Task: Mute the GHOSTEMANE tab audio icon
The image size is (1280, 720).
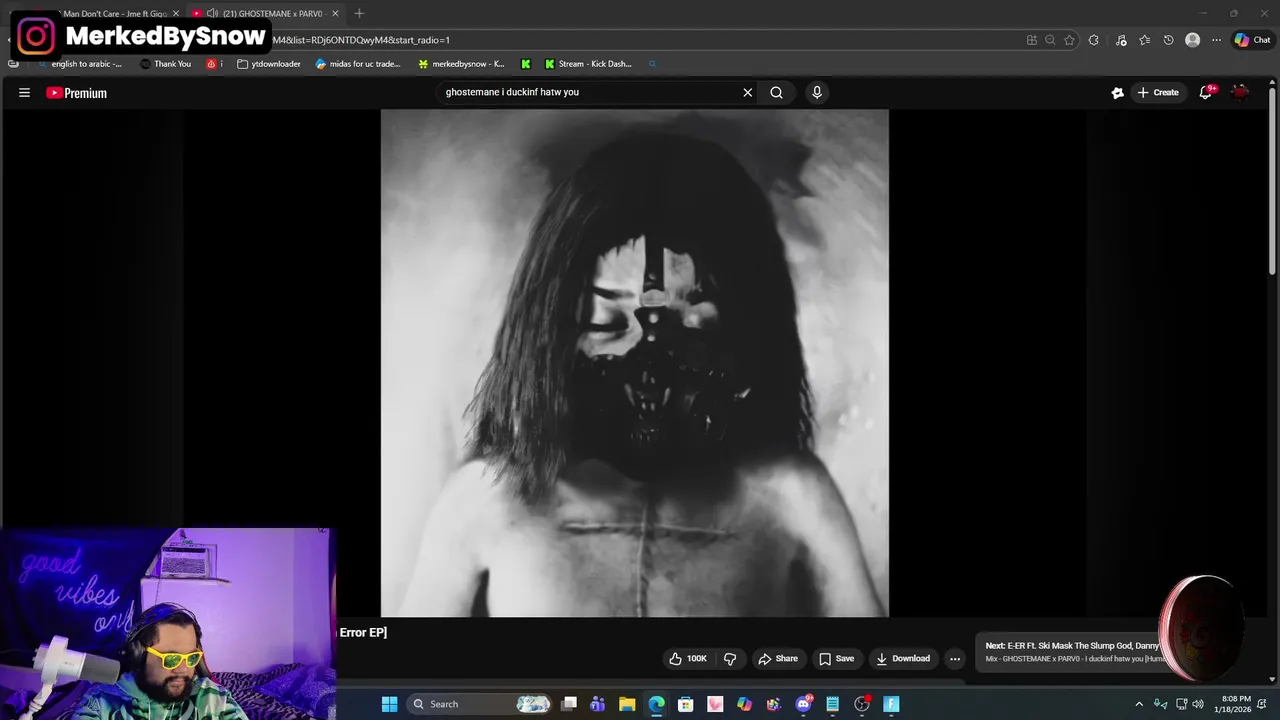Action: click(212, 14)
